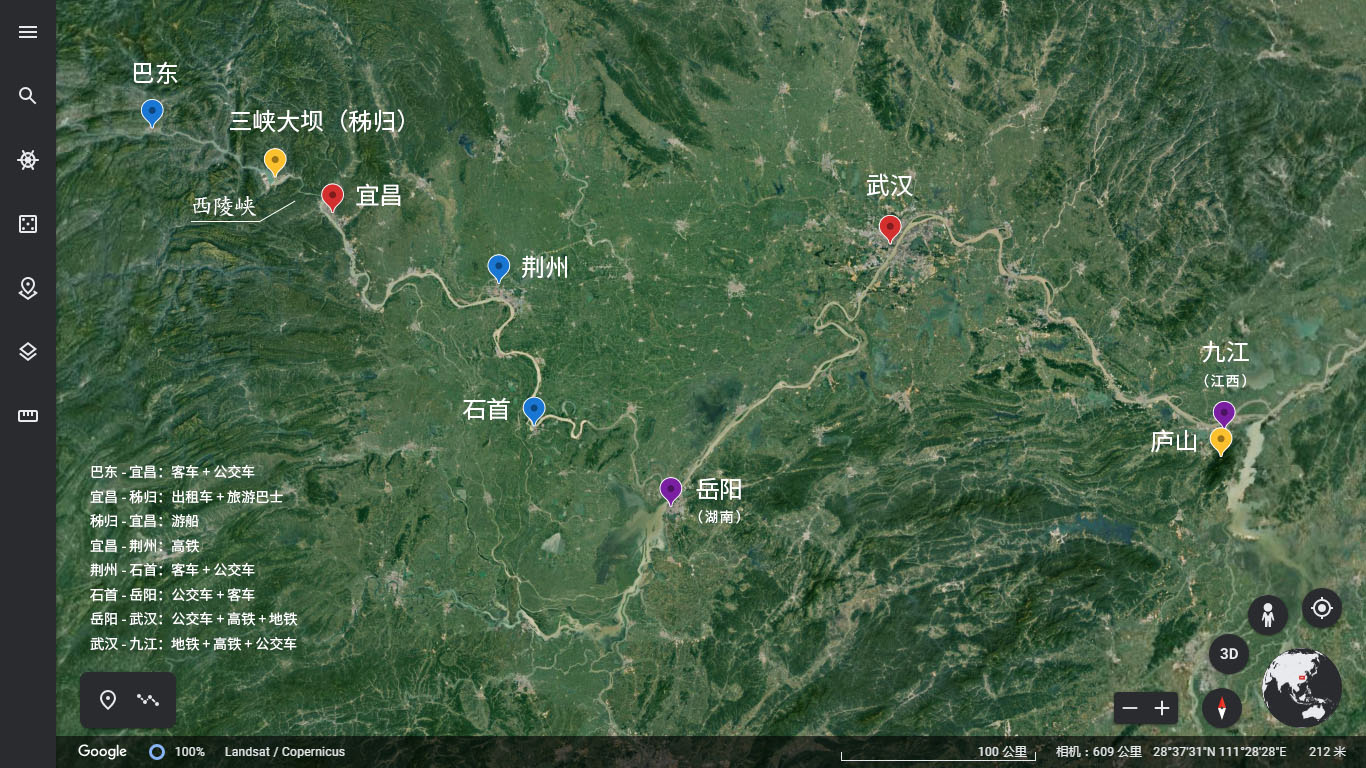This screenshot has height=768, width=1366.
Task: Zoom in with the plus button
Action: click(1162, 708)
